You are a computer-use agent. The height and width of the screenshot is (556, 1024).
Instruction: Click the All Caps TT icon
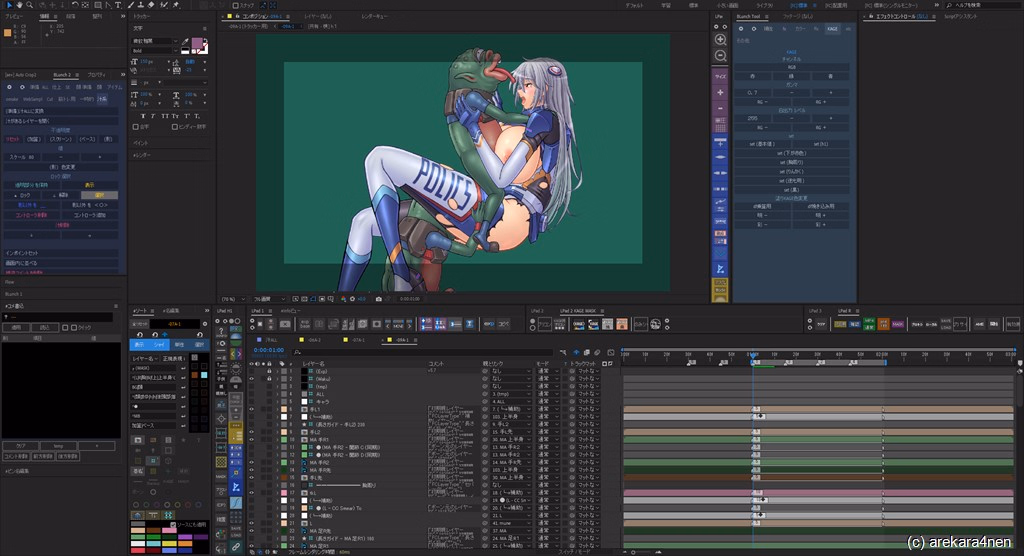(x=165, y=116)
